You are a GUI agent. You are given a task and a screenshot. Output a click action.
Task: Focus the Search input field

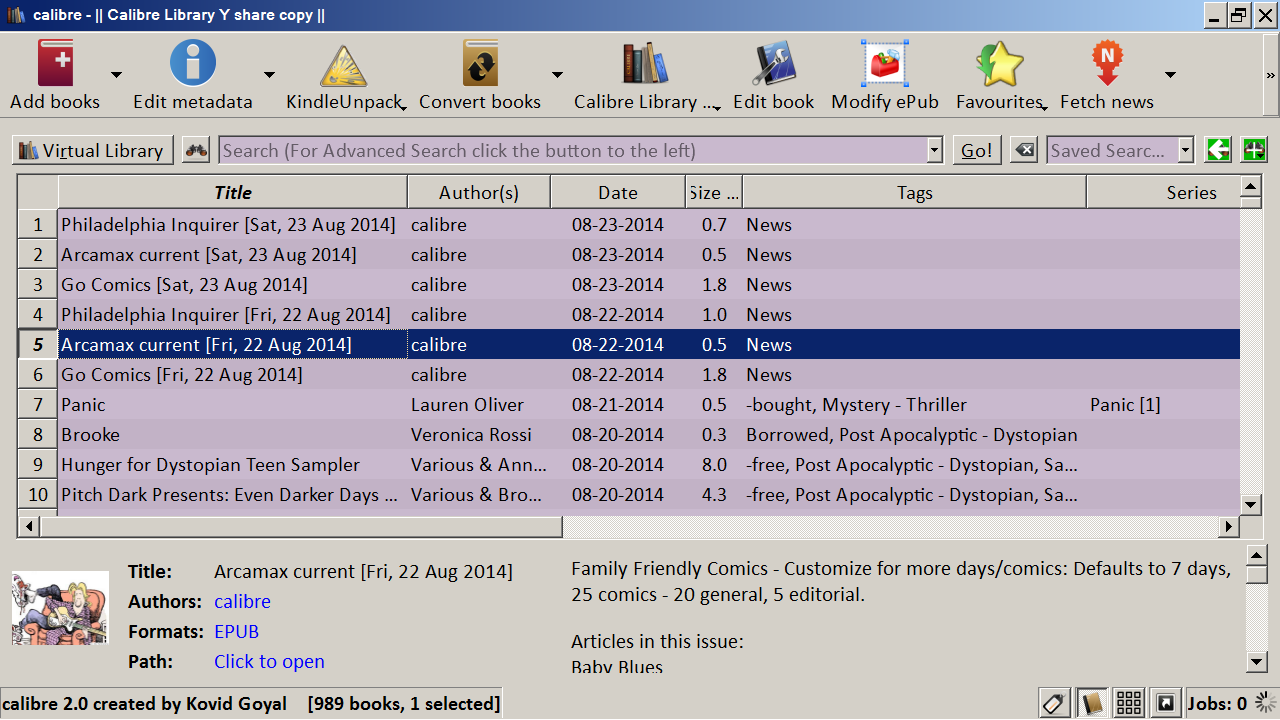(x=573, y=150)
